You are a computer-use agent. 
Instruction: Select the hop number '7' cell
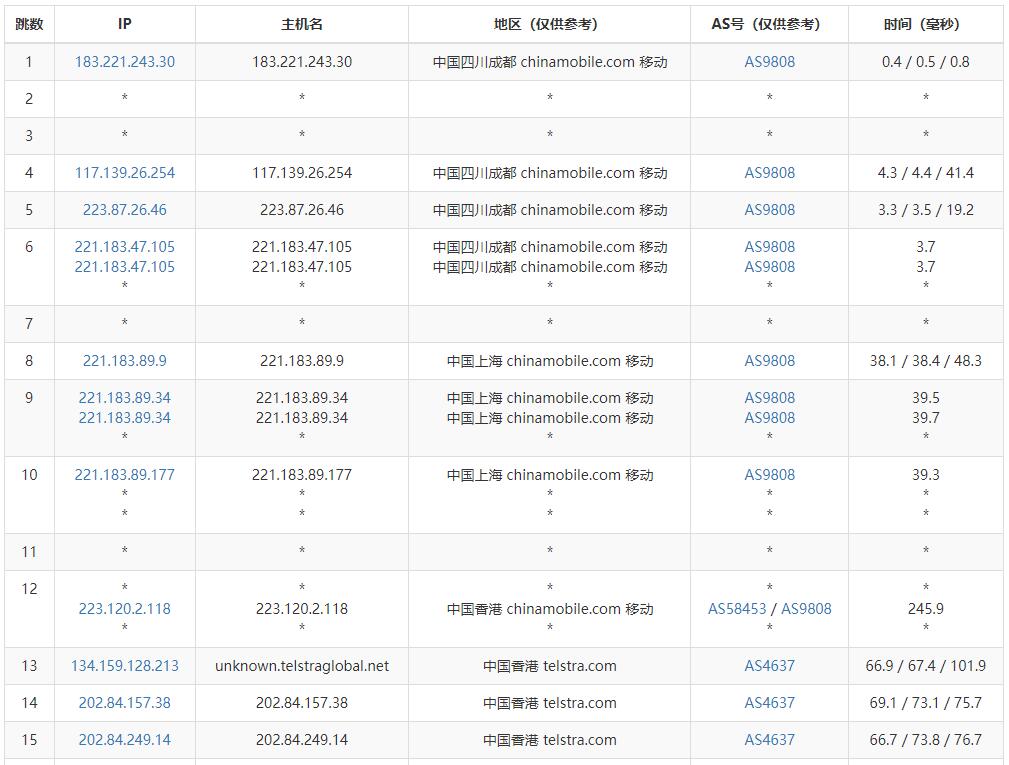click(x=29, y=324)
